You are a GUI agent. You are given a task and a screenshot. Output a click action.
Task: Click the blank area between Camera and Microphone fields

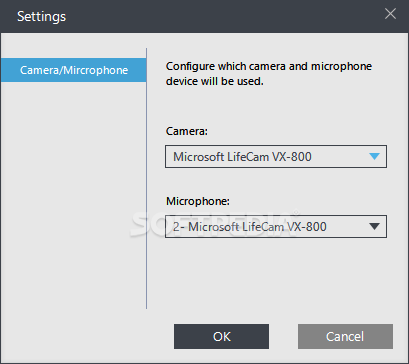coord(276,182)
